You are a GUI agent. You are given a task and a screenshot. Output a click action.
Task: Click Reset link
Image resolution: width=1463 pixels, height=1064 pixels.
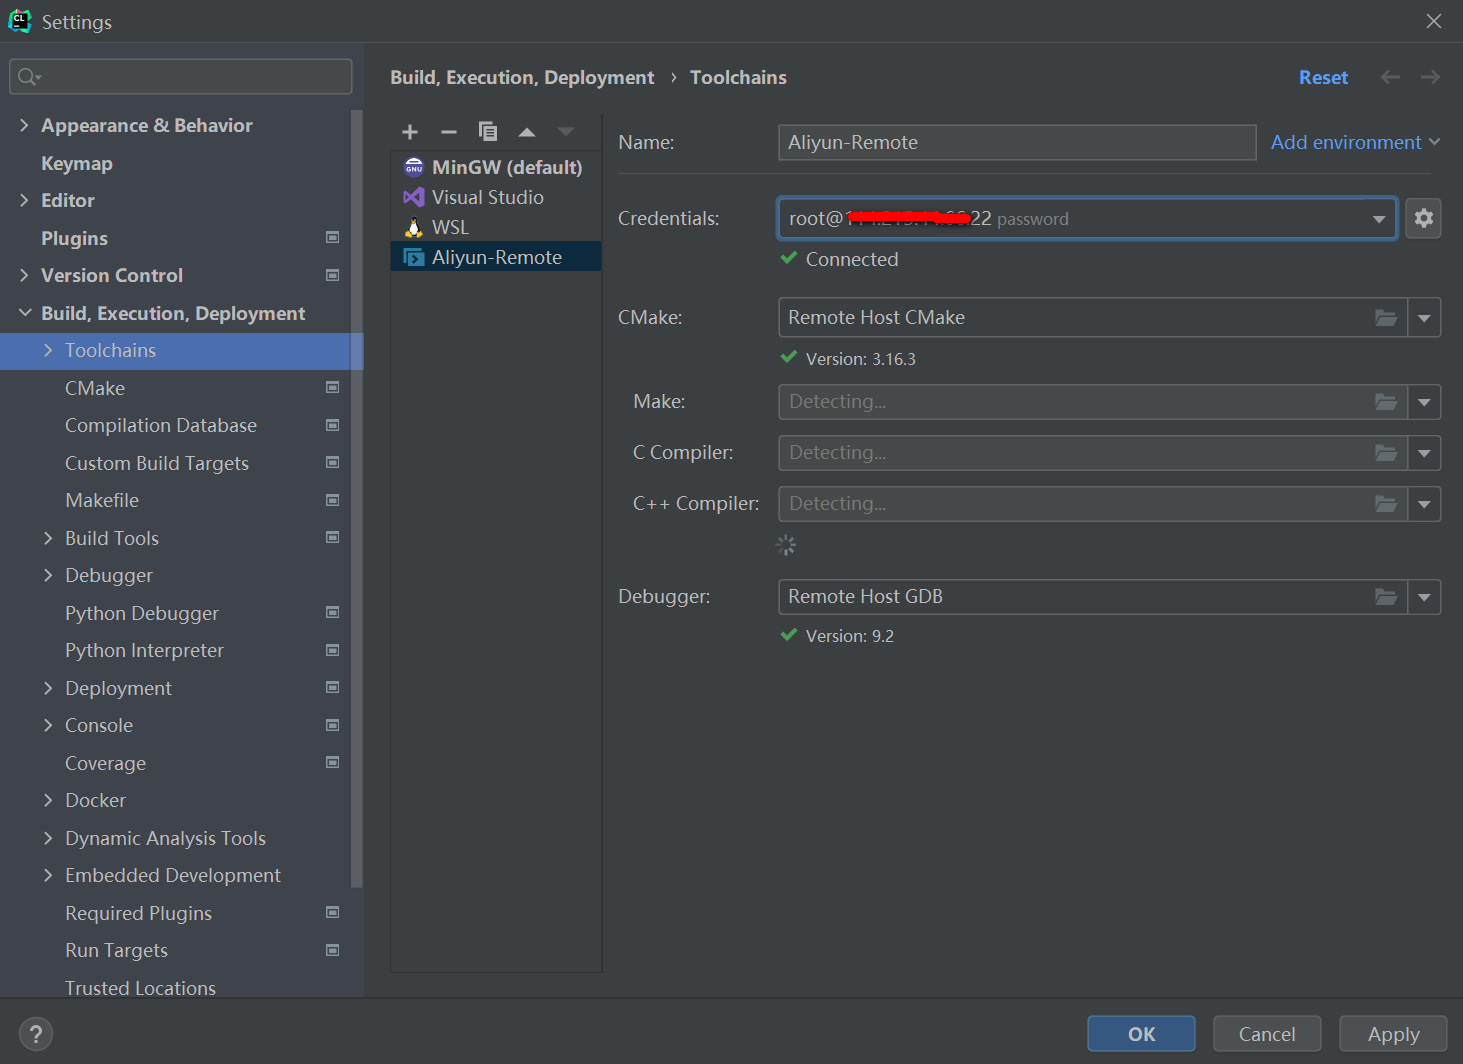pos(1323,77)
